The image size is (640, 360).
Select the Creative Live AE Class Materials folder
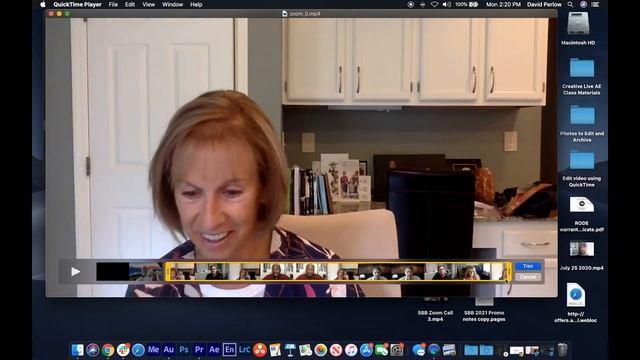tap(582, 67)
